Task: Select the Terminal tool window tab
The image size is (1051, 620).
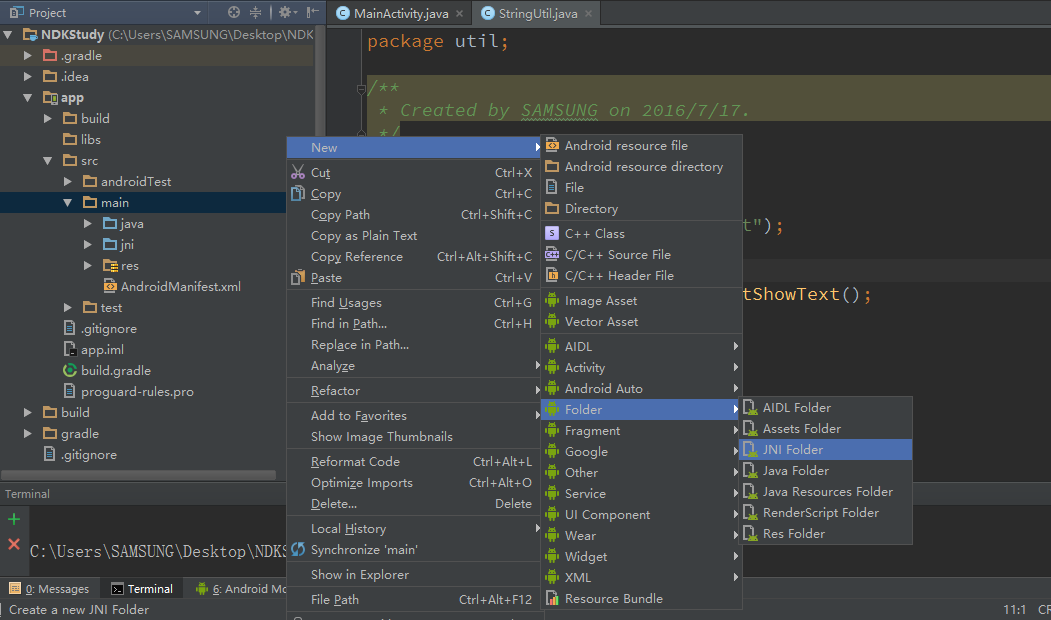Action: (x=142, y=588)
